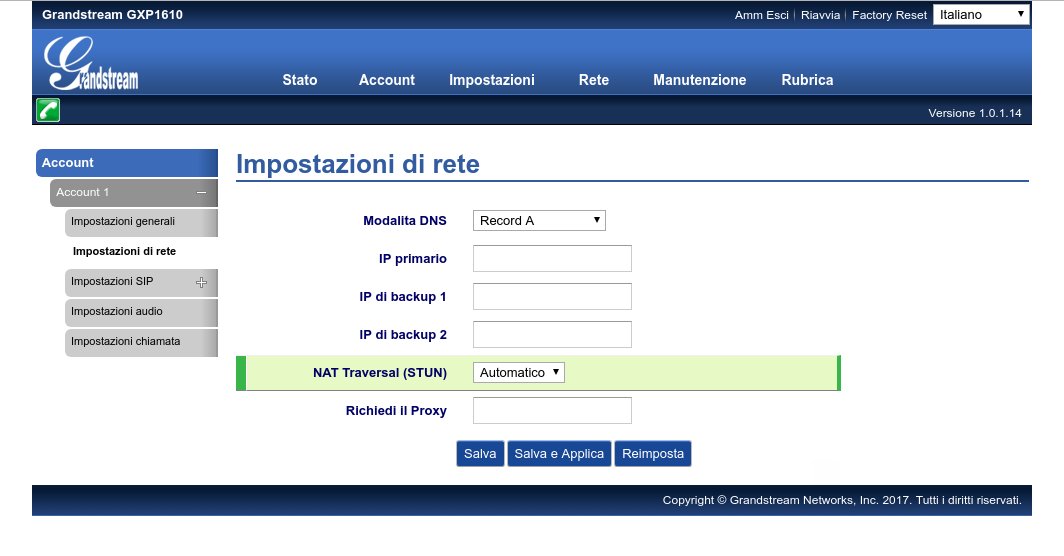Click the Salva e Applica button
The image size is (1064, 556).
point(559,453)
